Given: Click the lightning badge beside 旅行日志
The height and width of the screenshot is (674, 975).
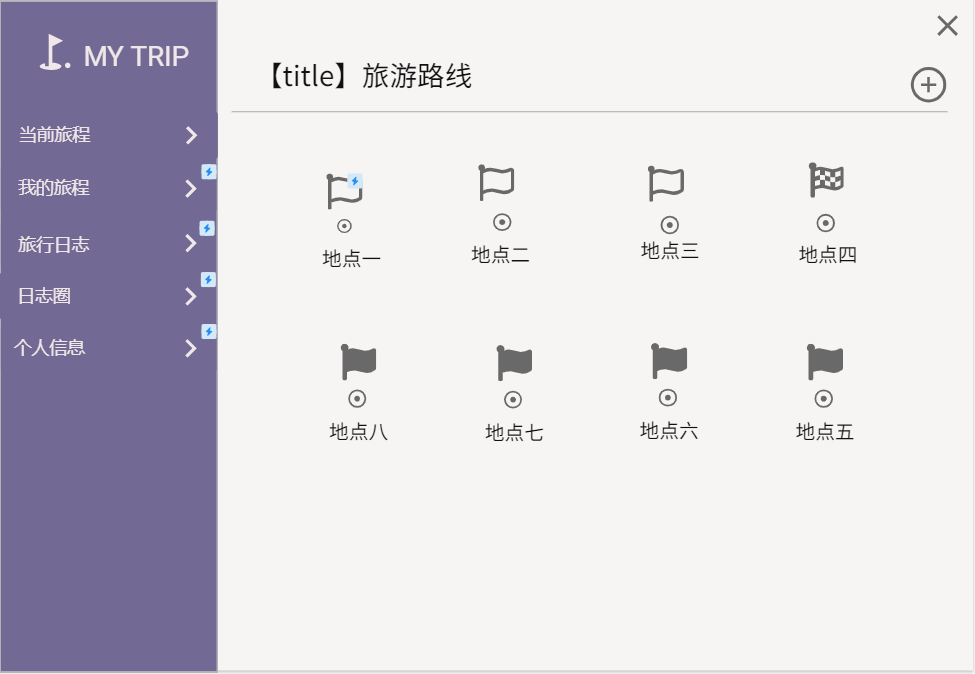Looking at the screenshot, I should click(207, 228).
